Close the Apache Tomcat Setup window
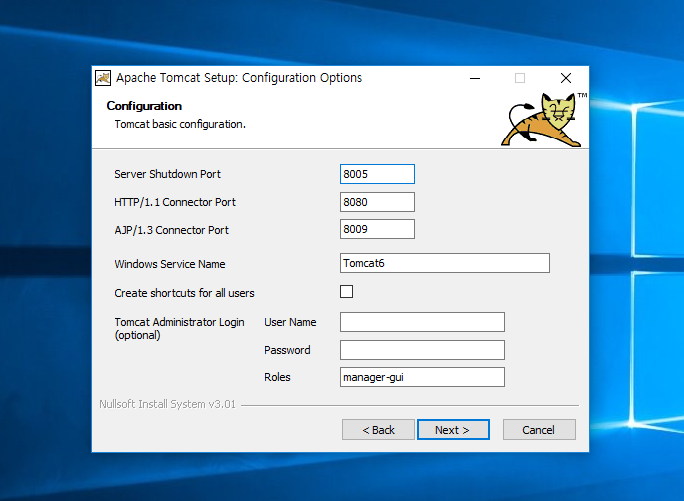This screenshot has width=684, height=501. 566,78
